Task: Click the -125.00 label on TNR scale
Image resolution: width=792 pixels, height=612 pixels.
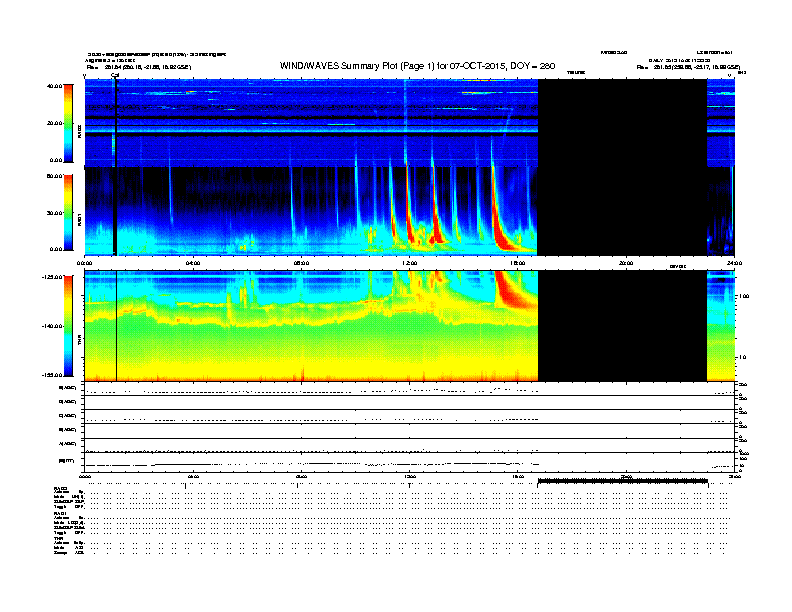Action: (53, 277)
